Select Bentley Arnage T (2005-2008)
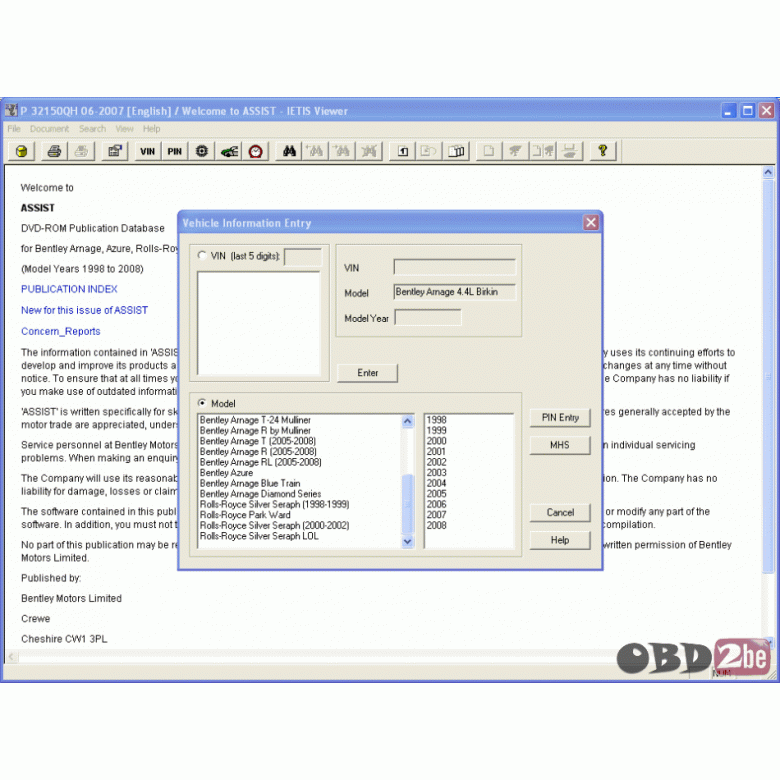780x780 pixels. [258, 441]
